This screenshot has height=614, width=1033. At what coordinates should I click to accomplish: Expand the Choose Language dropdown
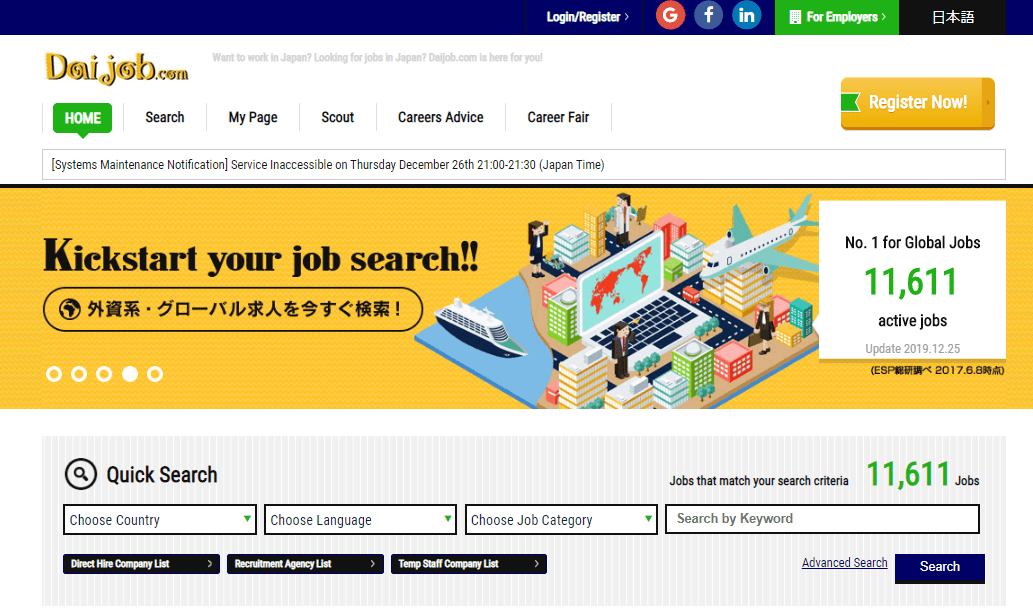(x=360, y=520)
